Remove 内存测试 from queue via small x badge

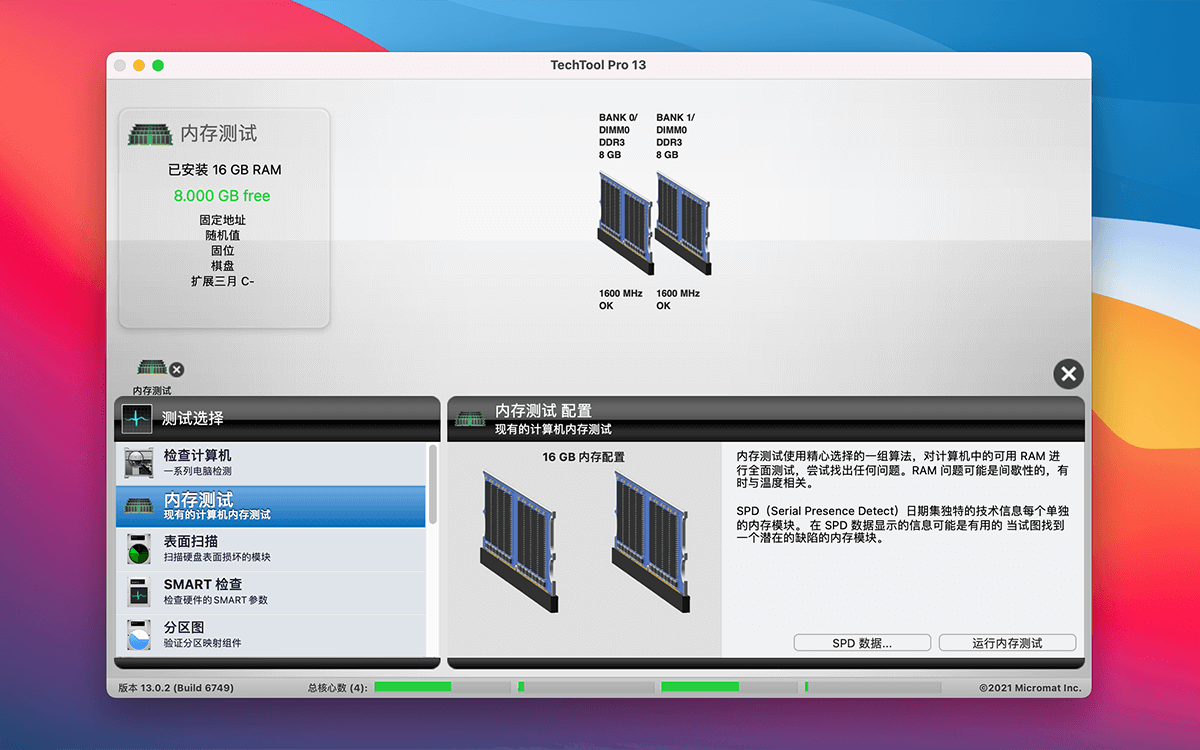click(x=177, y=369)
